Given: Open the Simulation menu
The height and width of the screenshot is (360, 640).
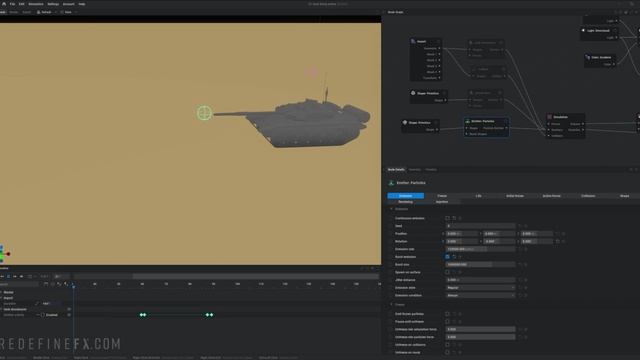Looking at the screenshot, I should coord(36,4).
